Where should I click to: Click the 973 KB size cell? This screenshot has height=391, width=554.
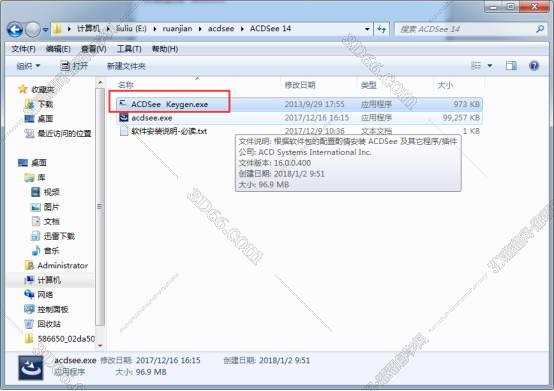(x=466, y=104)
